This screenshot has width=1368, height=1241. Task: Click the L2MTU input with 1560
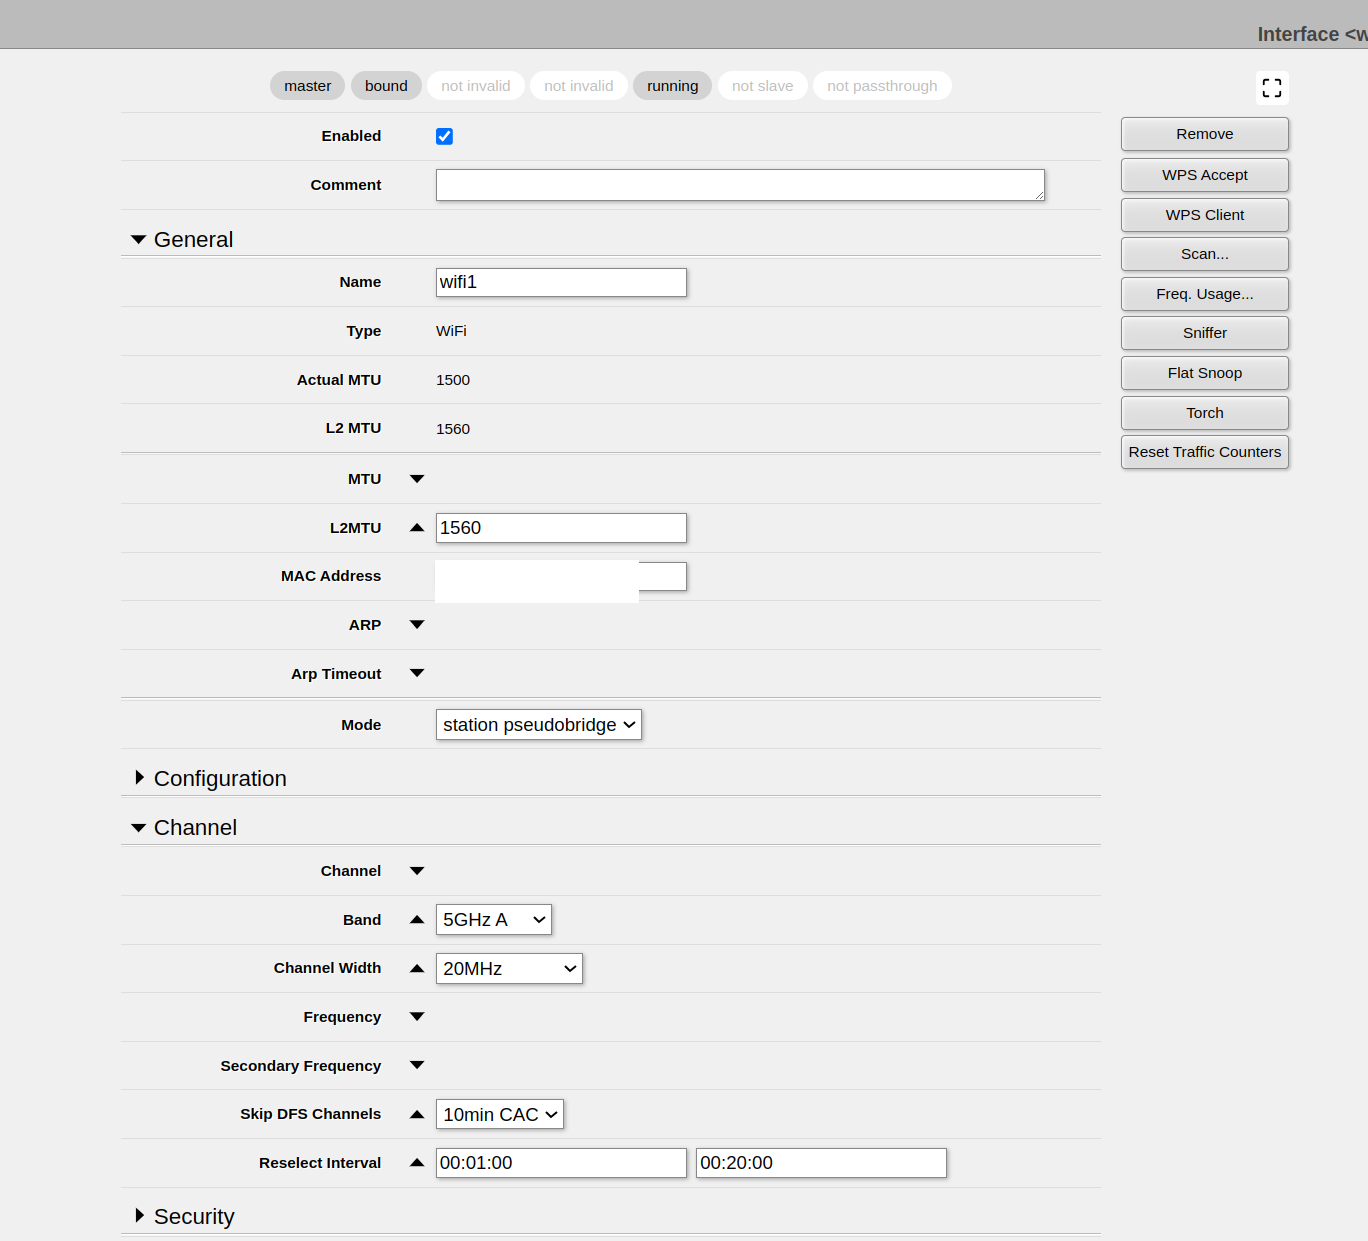point(561,528)
